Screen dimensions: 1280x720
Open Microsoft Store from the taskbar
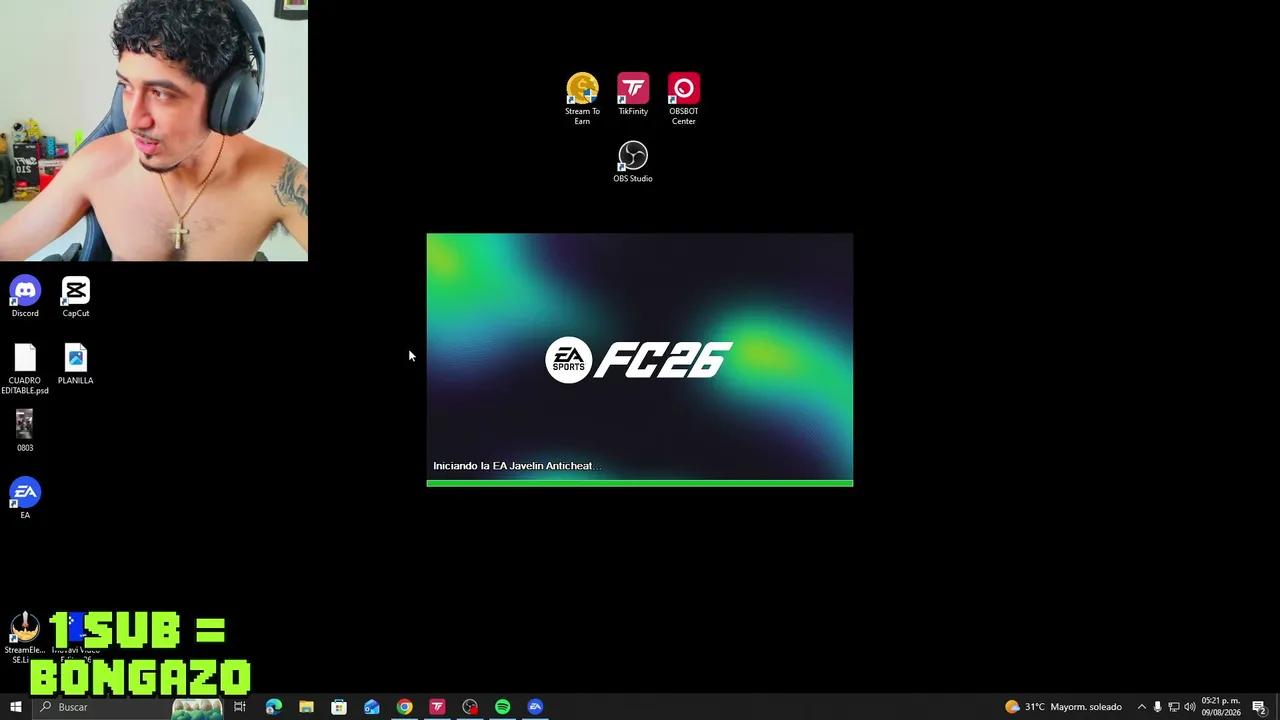pos(339,707)
